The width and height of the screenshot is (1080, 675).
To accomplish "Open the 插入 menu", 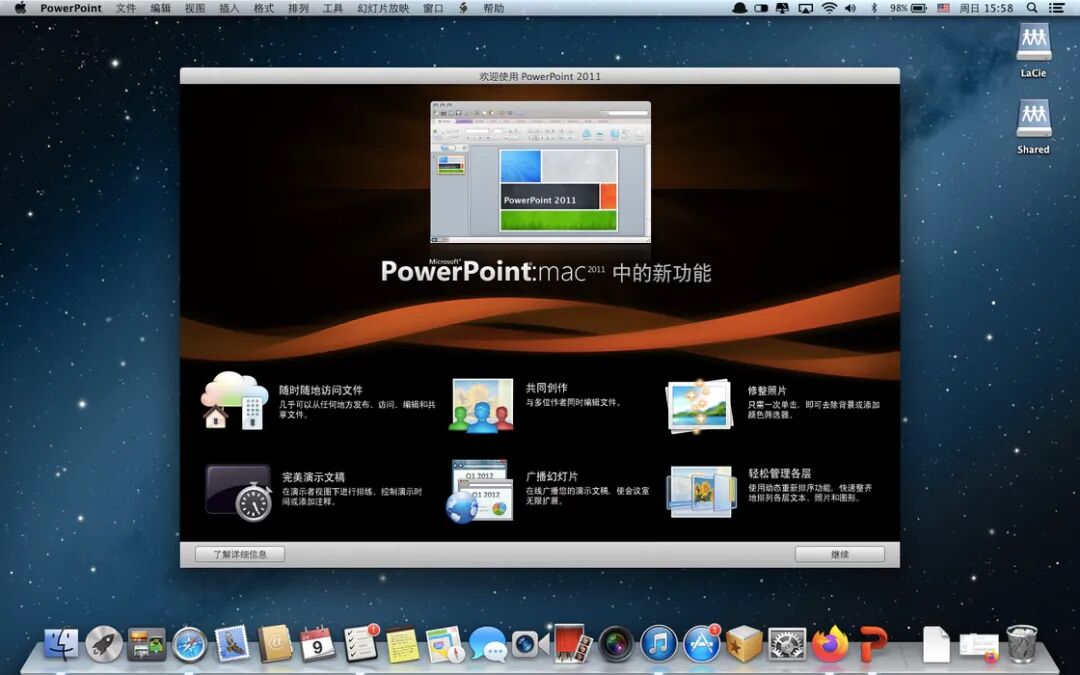I will 229,8.
